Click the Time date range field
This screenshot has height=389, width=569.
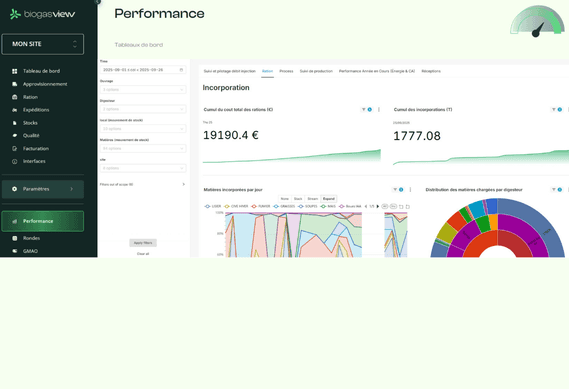[x=143, y=70]
